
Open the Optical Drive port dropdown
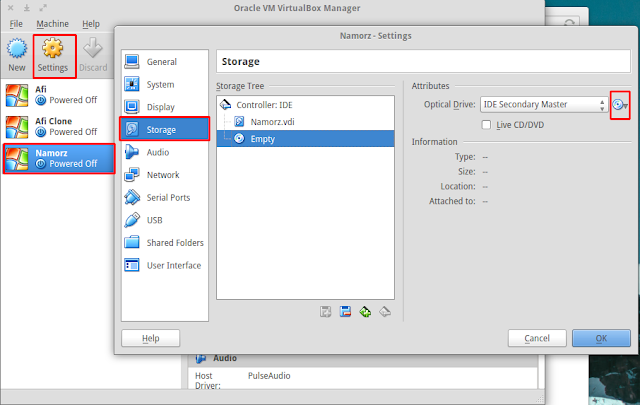coord(544,105)
